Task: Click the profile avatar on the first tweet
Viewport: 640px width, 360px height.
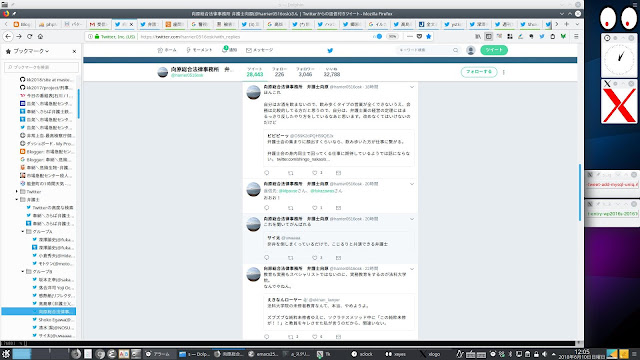Action: (x=253, y=92)
